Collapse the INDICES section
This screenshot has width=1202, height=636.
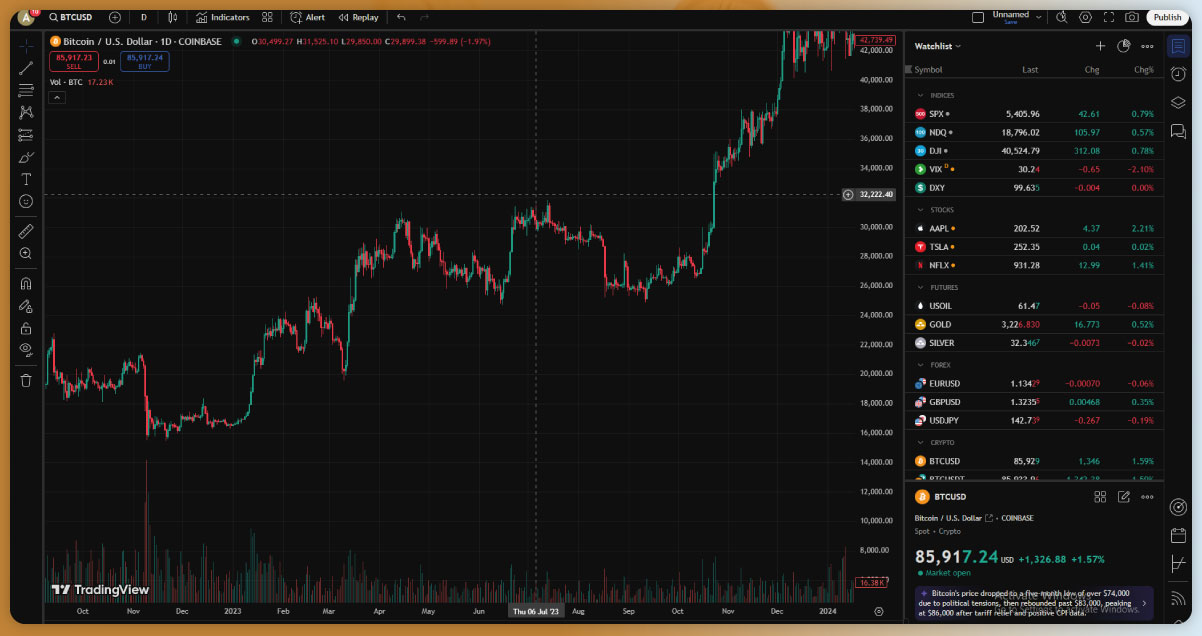pyautogui.click(x=919, y=95)
